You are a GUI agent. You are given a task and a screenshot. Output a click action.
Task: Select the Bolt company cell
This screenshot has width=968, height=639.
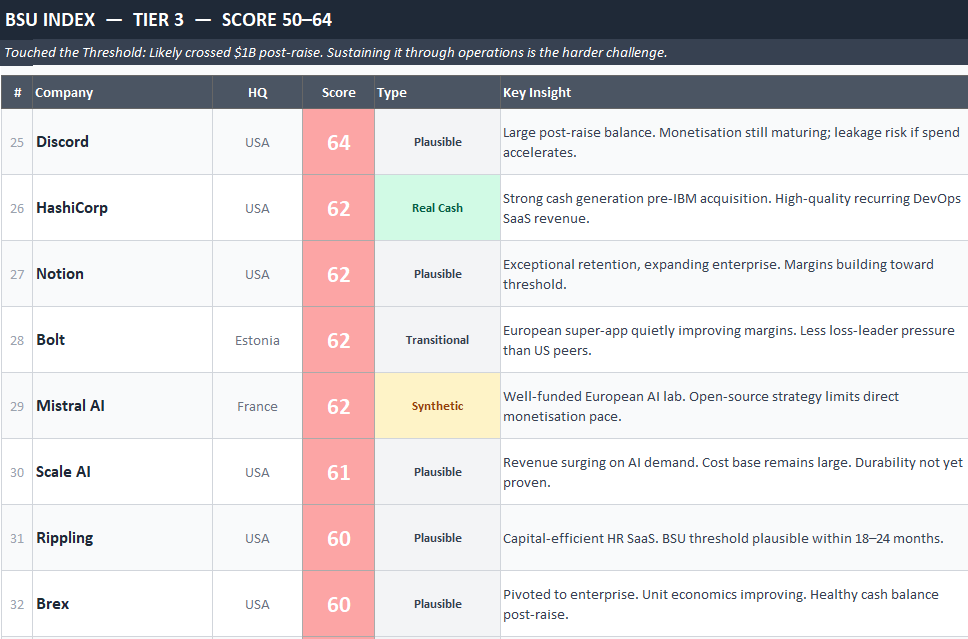(122, 340)
